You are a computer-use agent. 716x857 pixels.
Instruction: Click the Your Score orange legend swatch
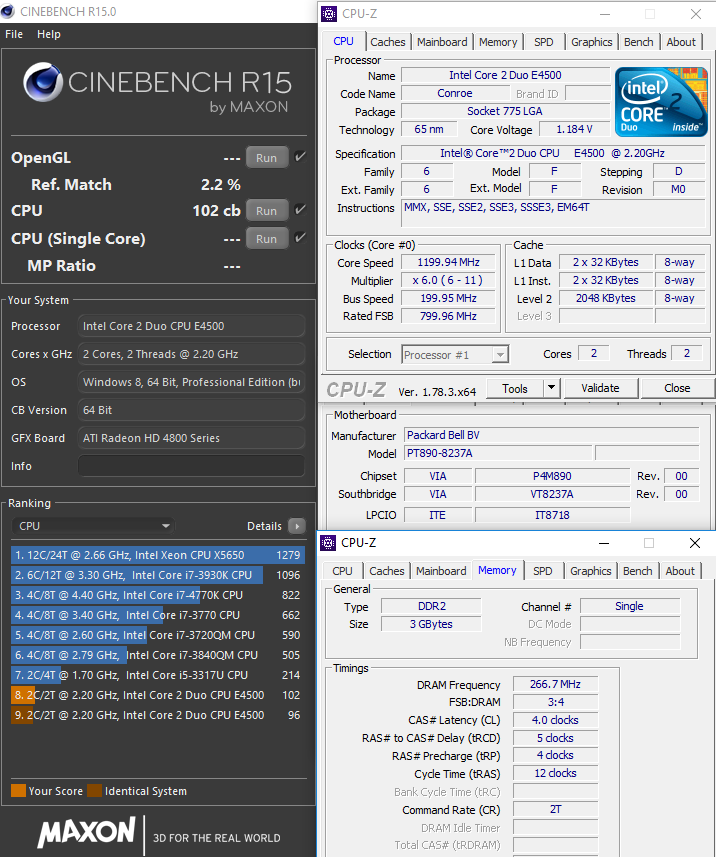[x=19, y=790]
